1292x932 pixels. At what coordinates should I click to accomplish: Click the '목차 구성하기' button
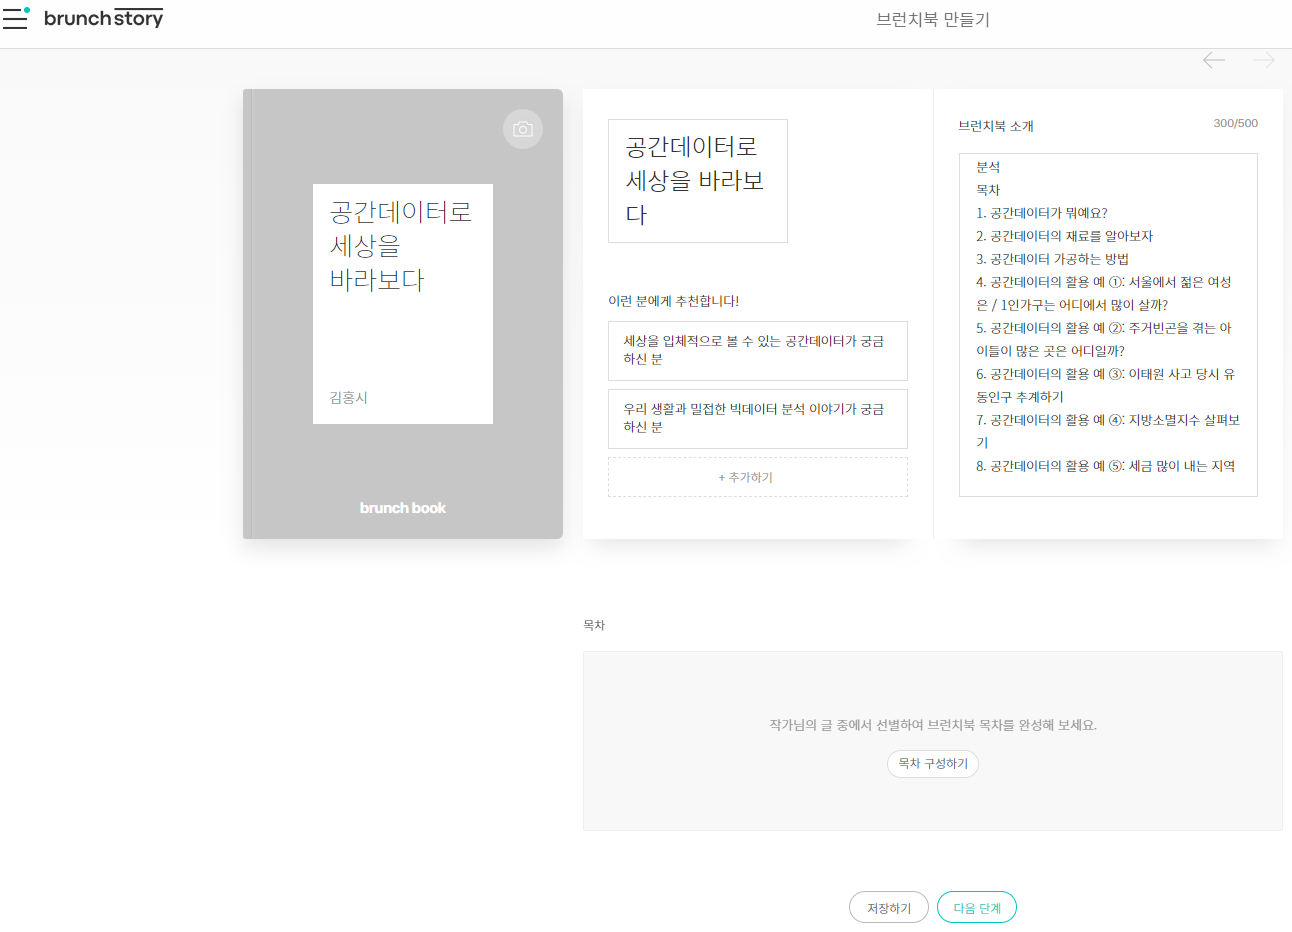(933, 764)
